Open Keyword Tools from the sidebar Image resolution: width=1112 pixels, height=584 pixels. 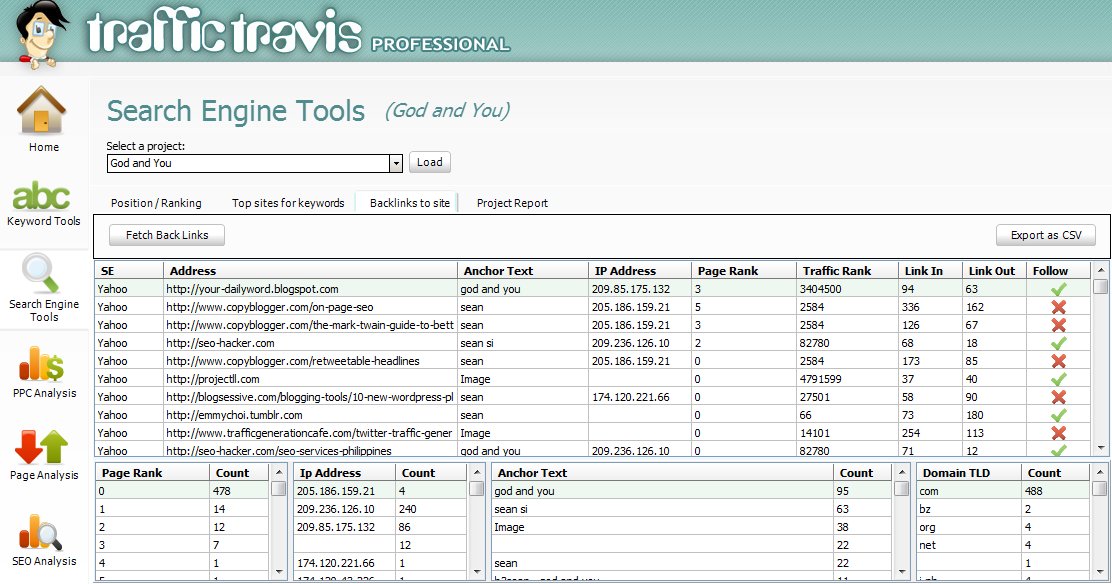[x=42, y=196]
